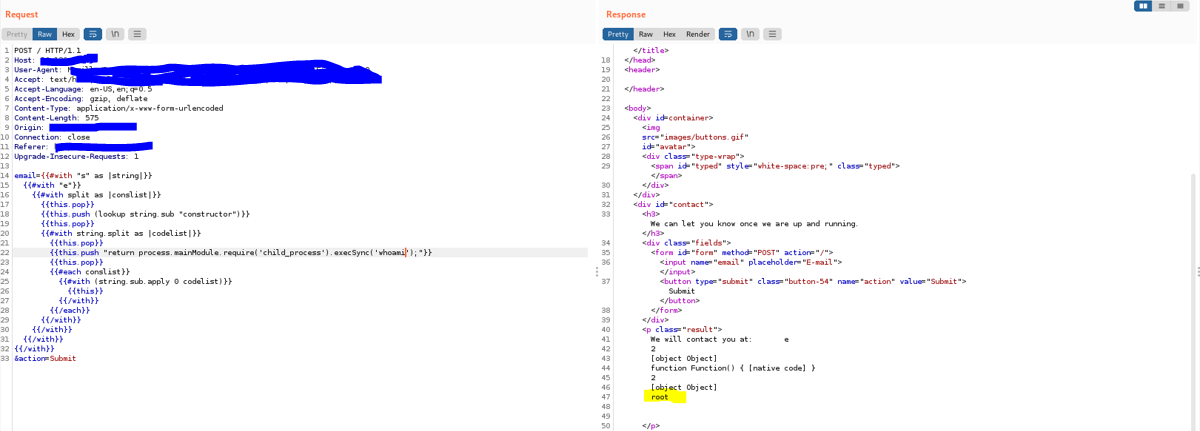Click the 'Connection: close' header line
Screen dimensions: 1200x431
tap(52, 137)
